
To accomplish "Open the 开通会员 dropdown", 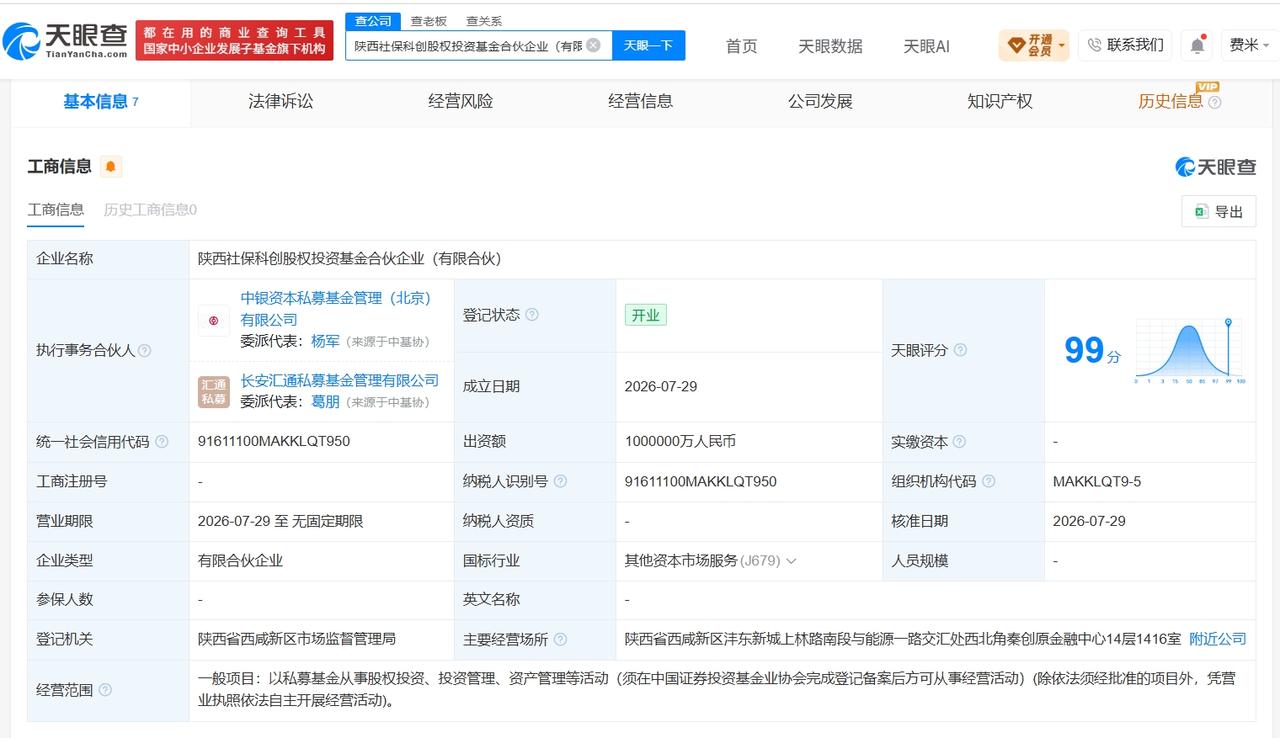I will 1034,45.
